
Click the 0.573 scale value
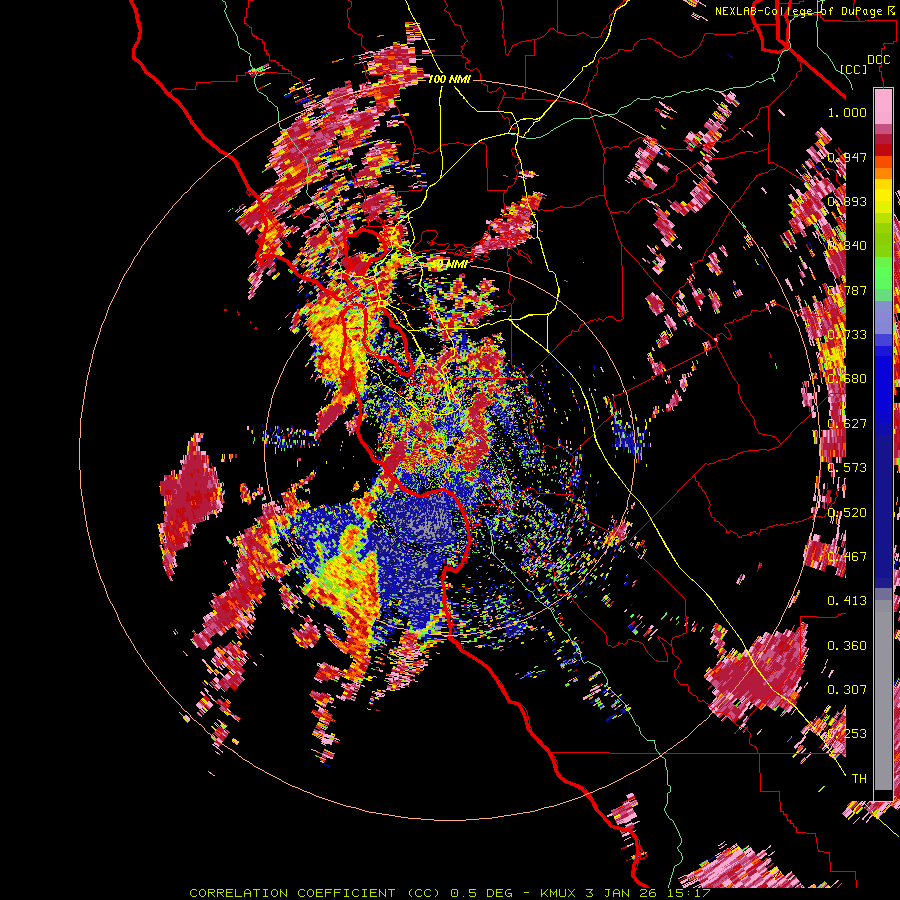(x=847, y=468)
